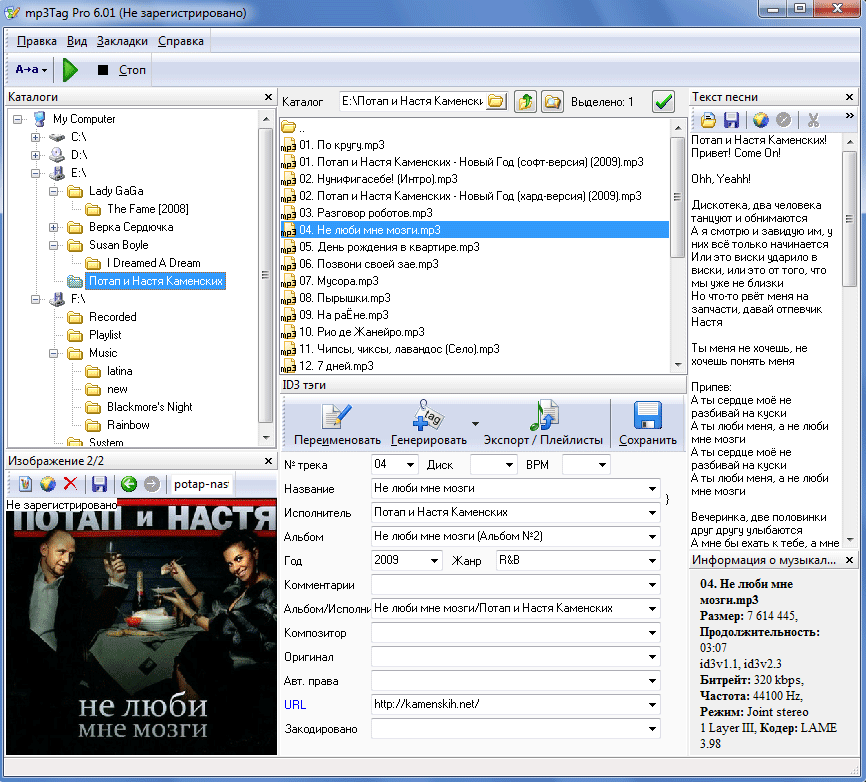This screenshot has width=866, height=782.
Task: Click the search cover on the internet globe icon
Action: [x=47, y=484]
